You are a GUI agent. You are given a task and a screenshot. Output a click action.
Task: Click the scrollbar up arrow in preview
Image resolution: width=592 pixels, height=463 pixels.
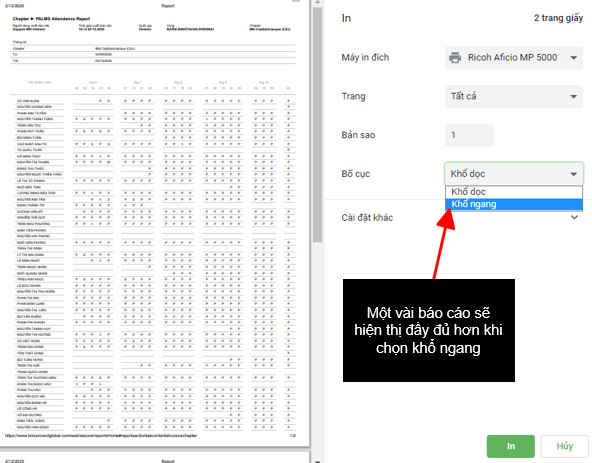click(x=317, y=3)
